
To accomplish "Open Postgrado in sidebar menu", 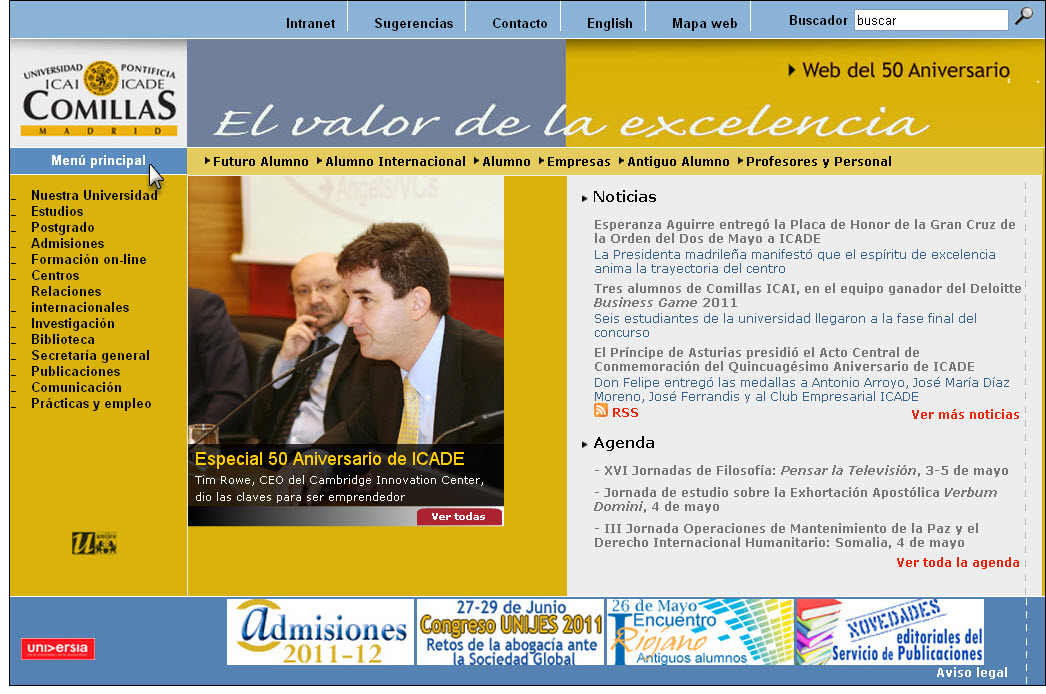I will [x=63, y=228].
